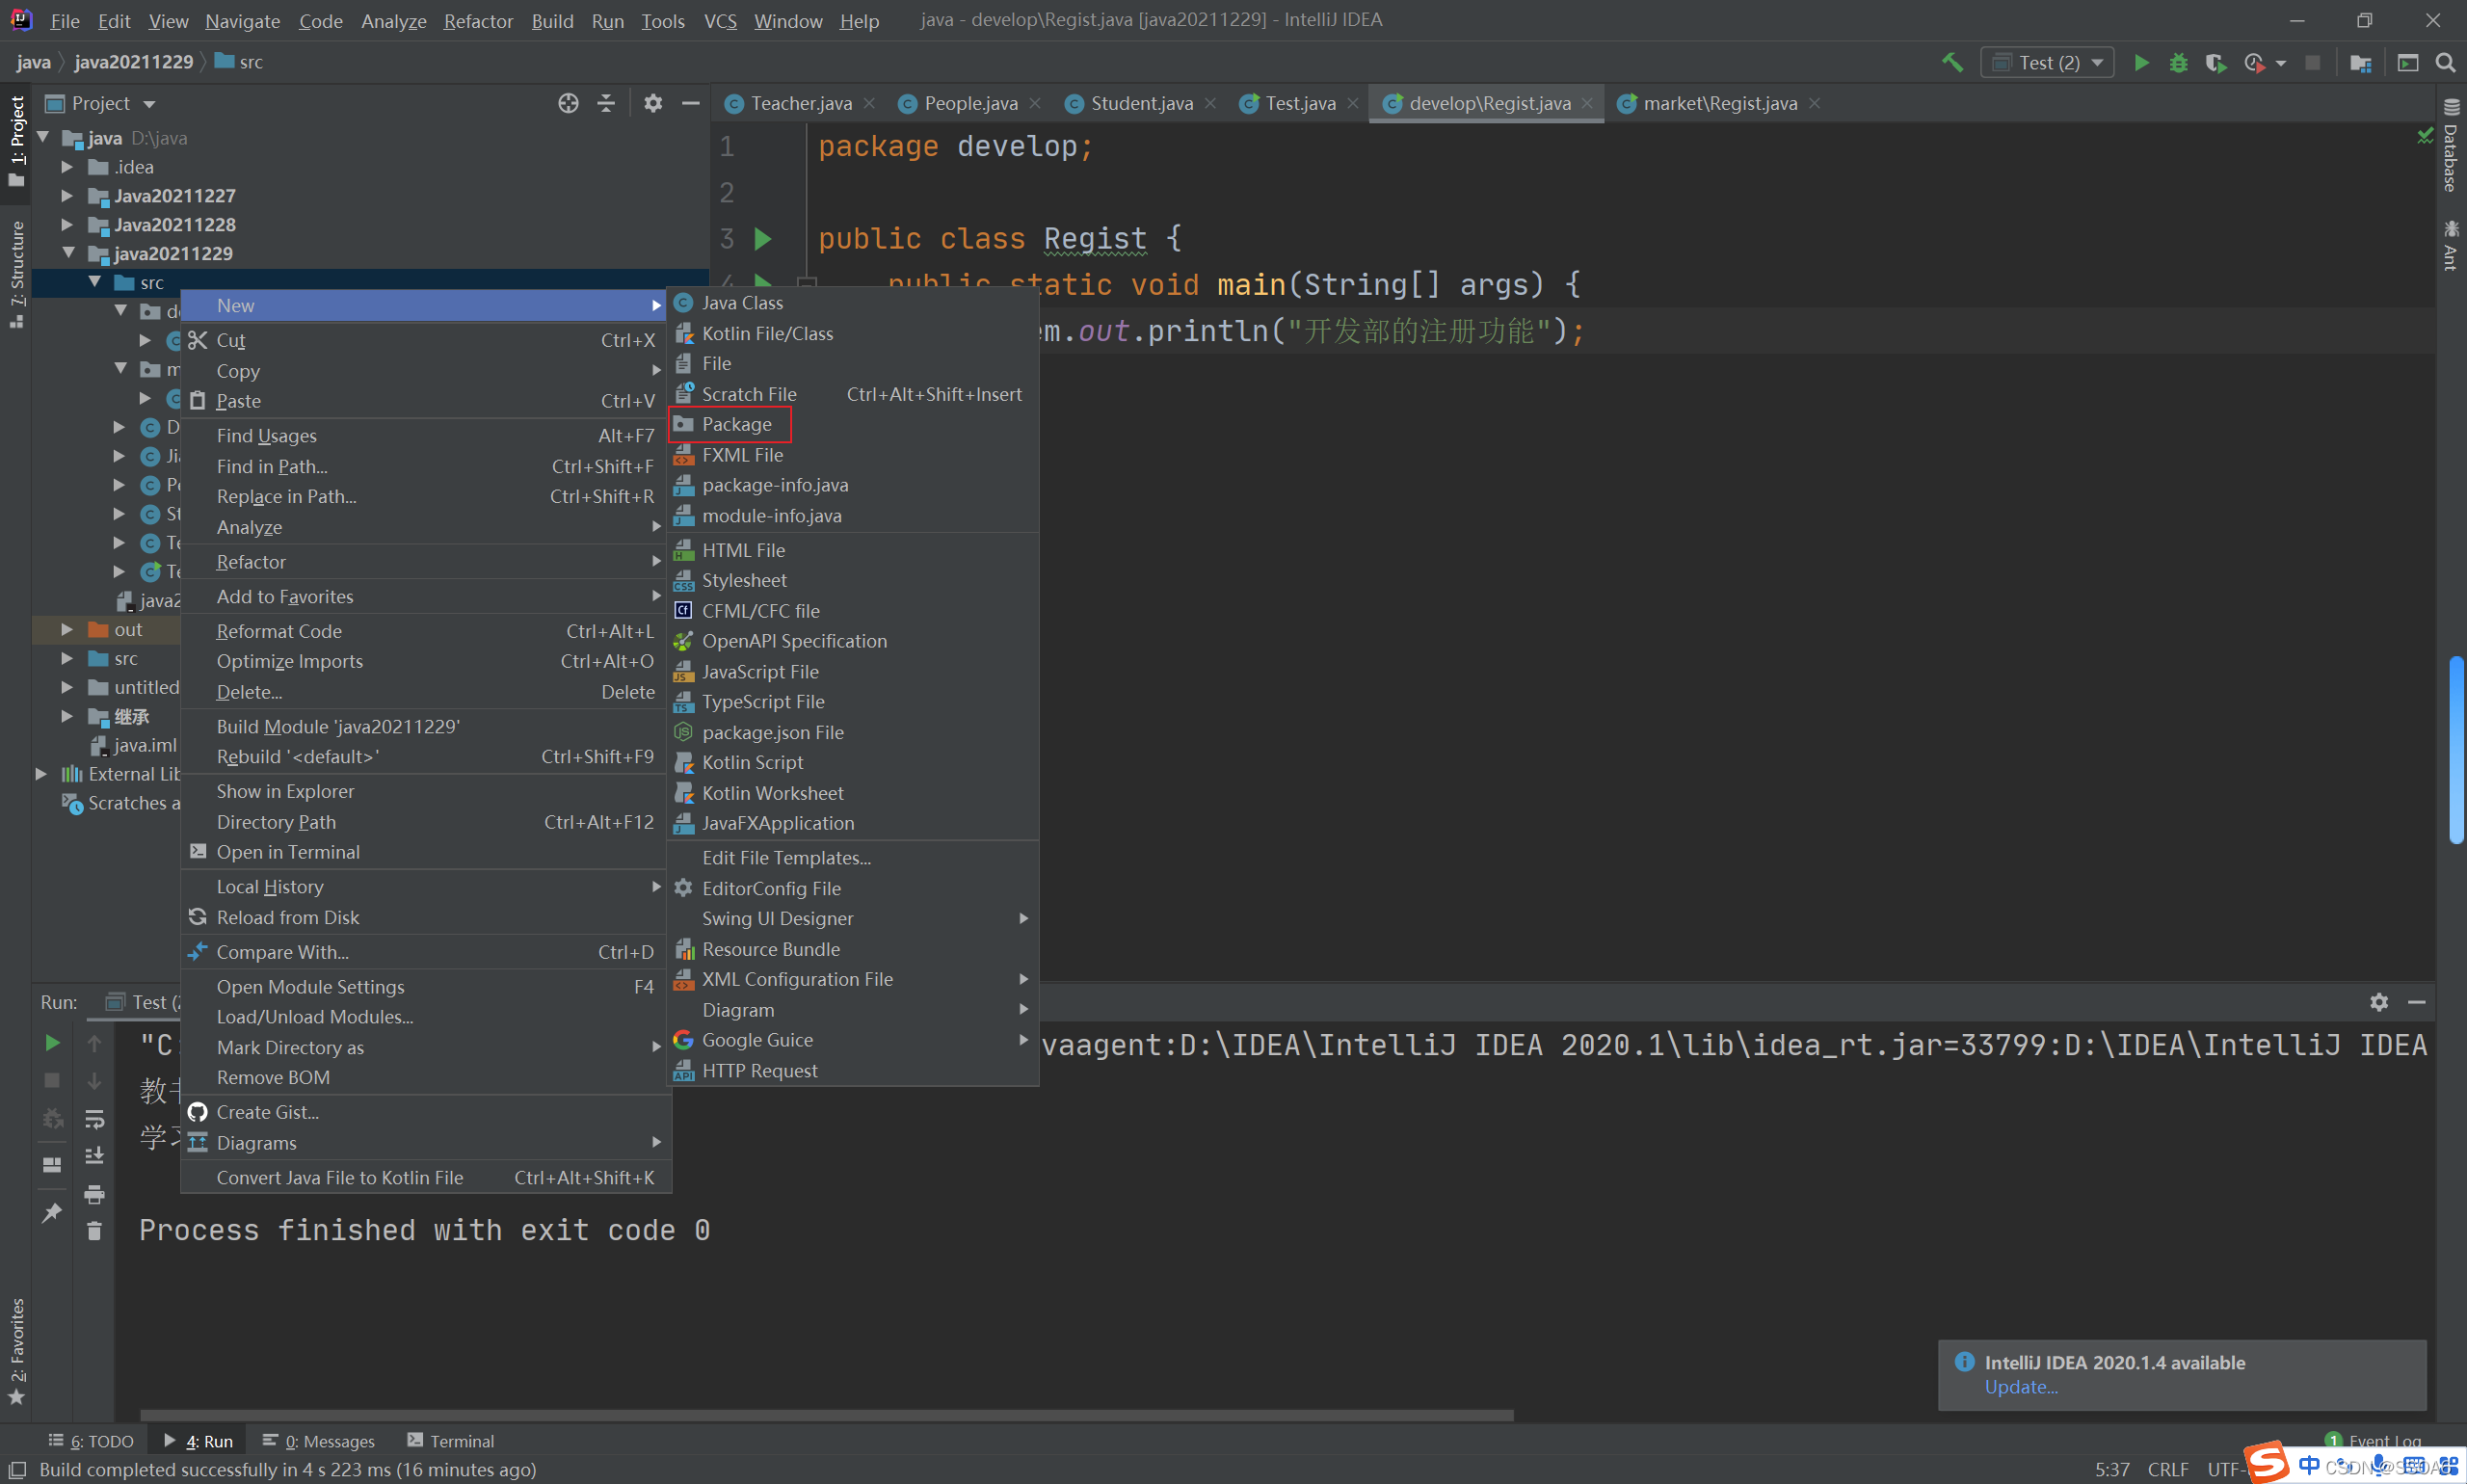Screen dimensions: 2467x1484
Task: Run with coverage shield icon
Action: coord(2215,62)
